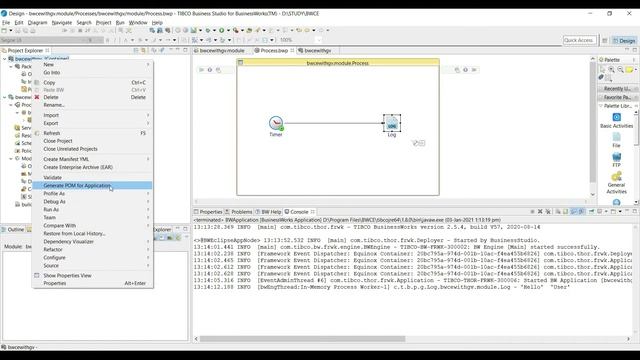The width and height of the screenshot is (640, 360).
Task: Click the Timer activity icon on canvas
Action: 276,123
